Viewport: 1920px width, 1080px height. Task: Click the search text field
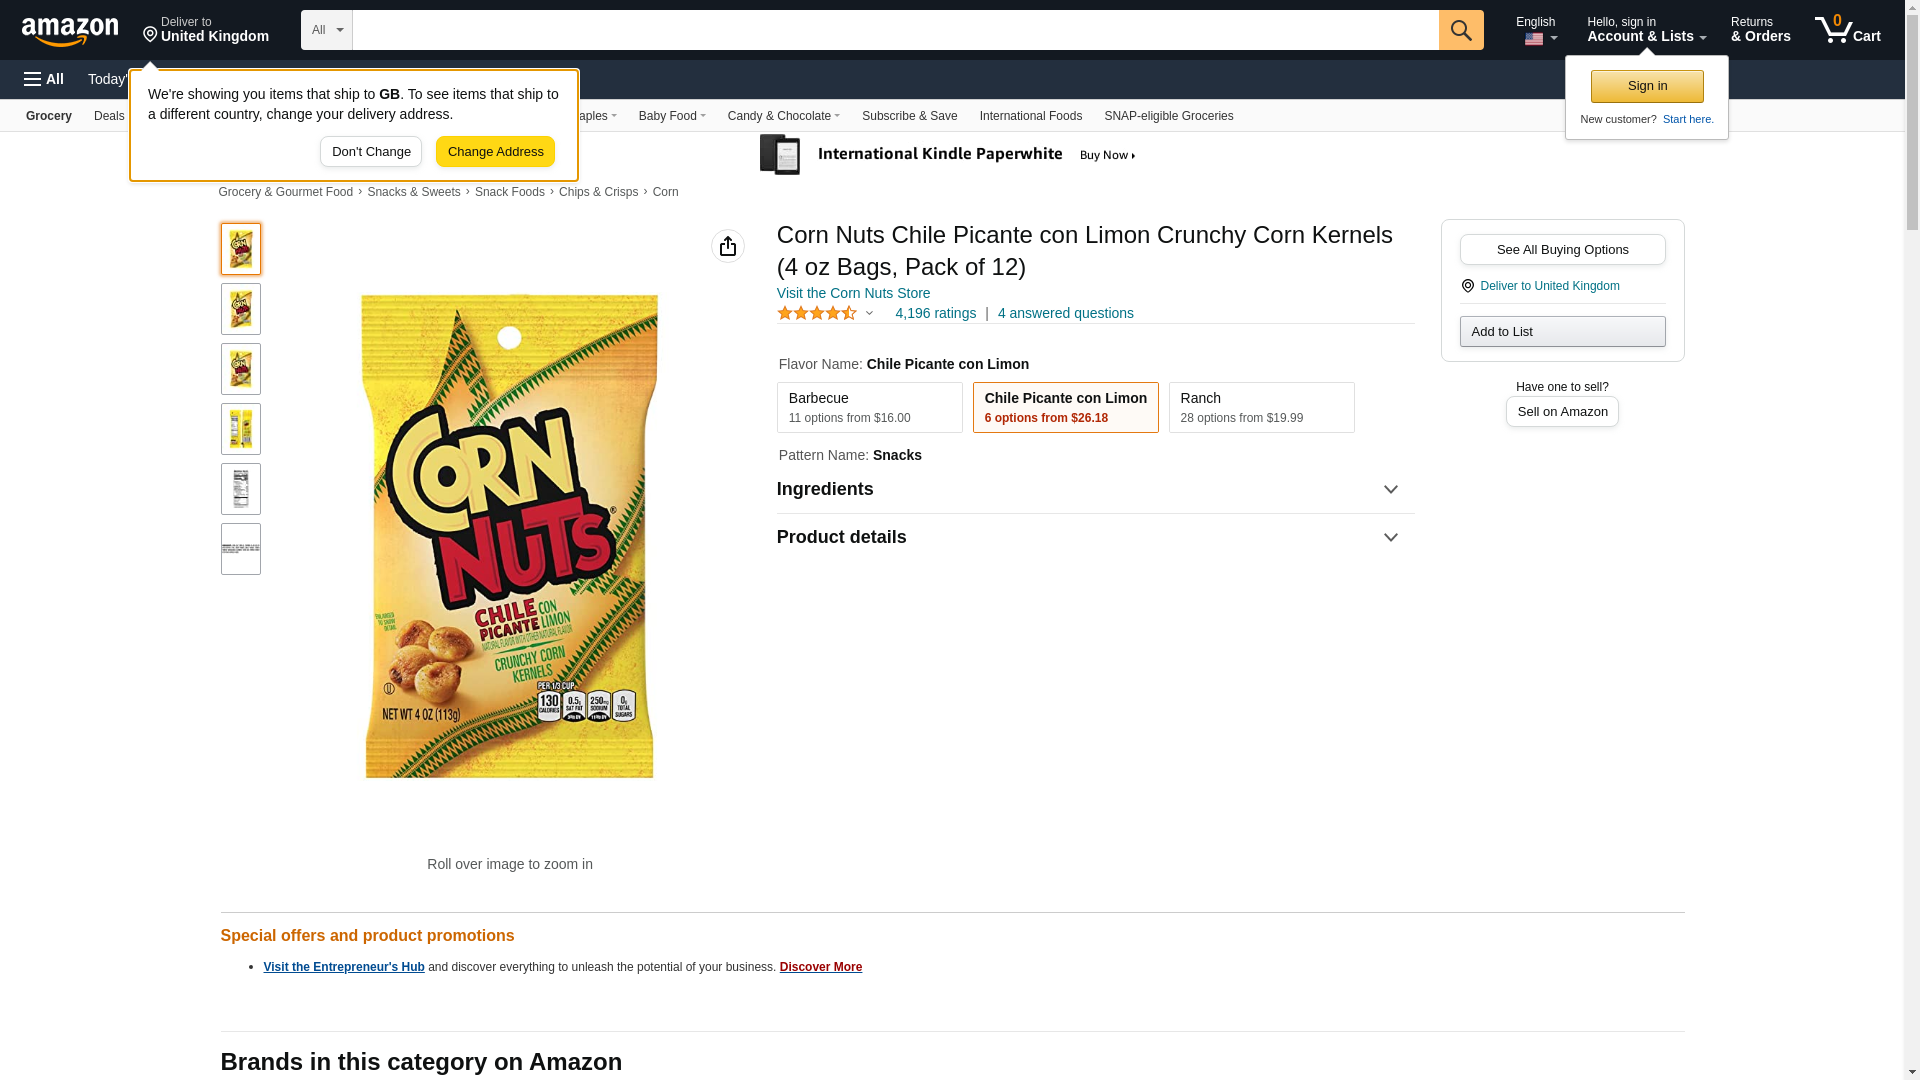click(896, 30)
